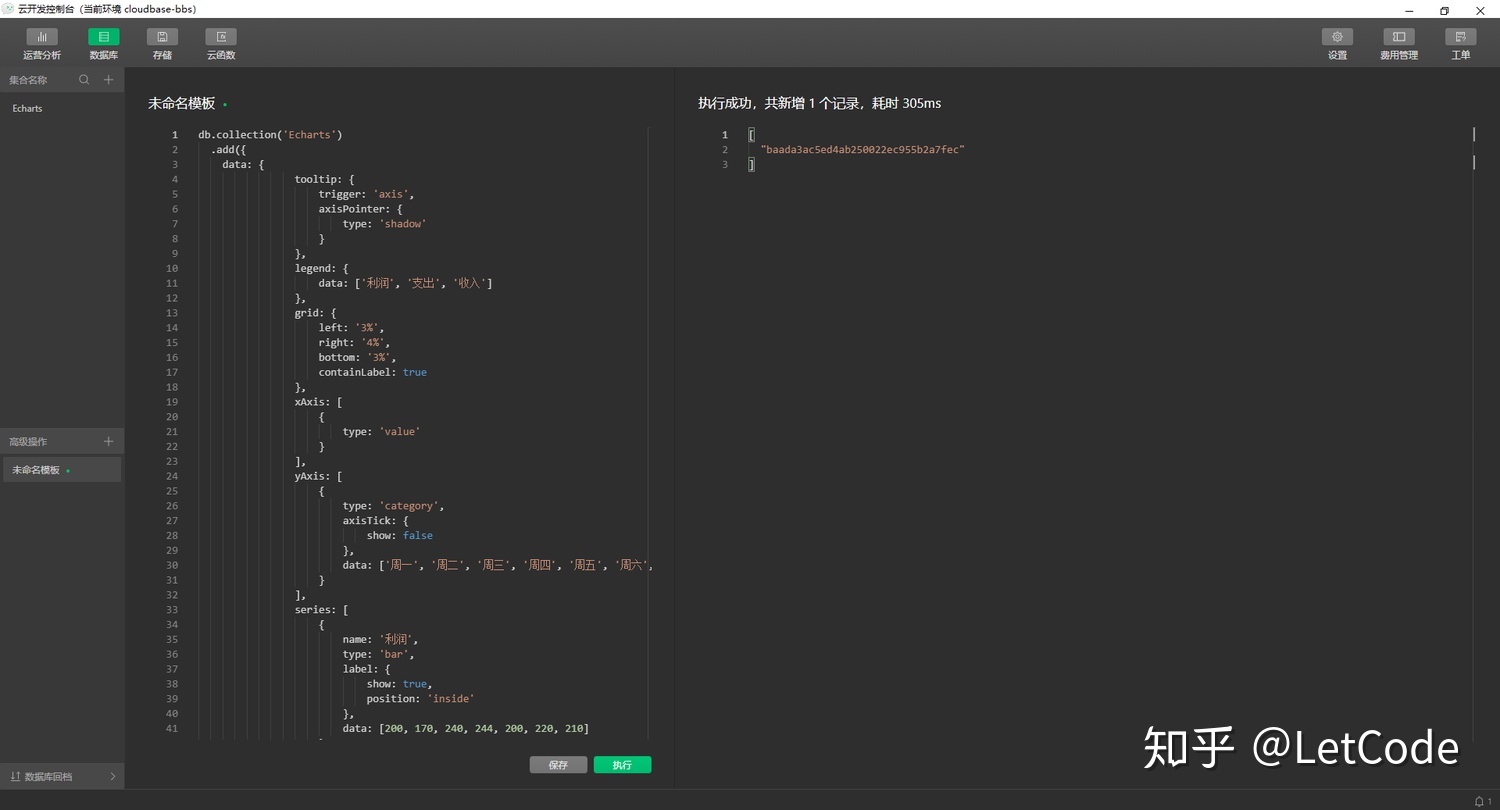
Task: Click the type: 'category' code line
Action: tap(393, 506)
